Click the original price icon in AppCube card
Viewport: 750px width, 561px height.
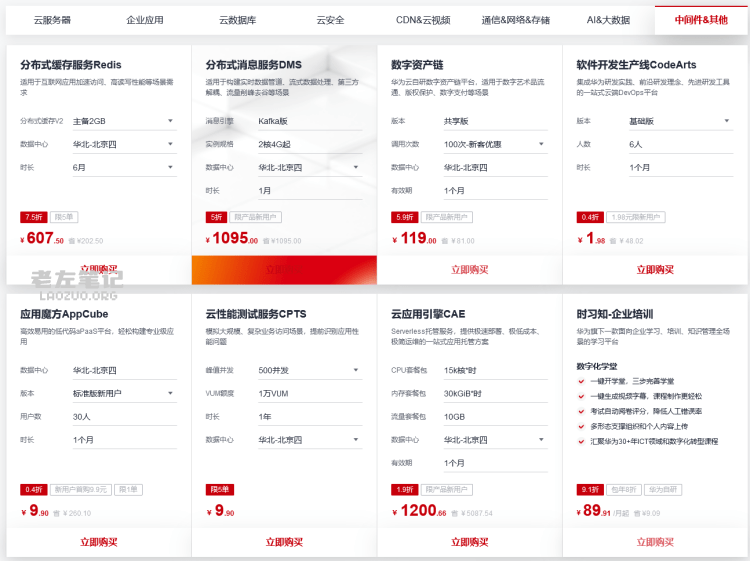(x=58, y=513)
